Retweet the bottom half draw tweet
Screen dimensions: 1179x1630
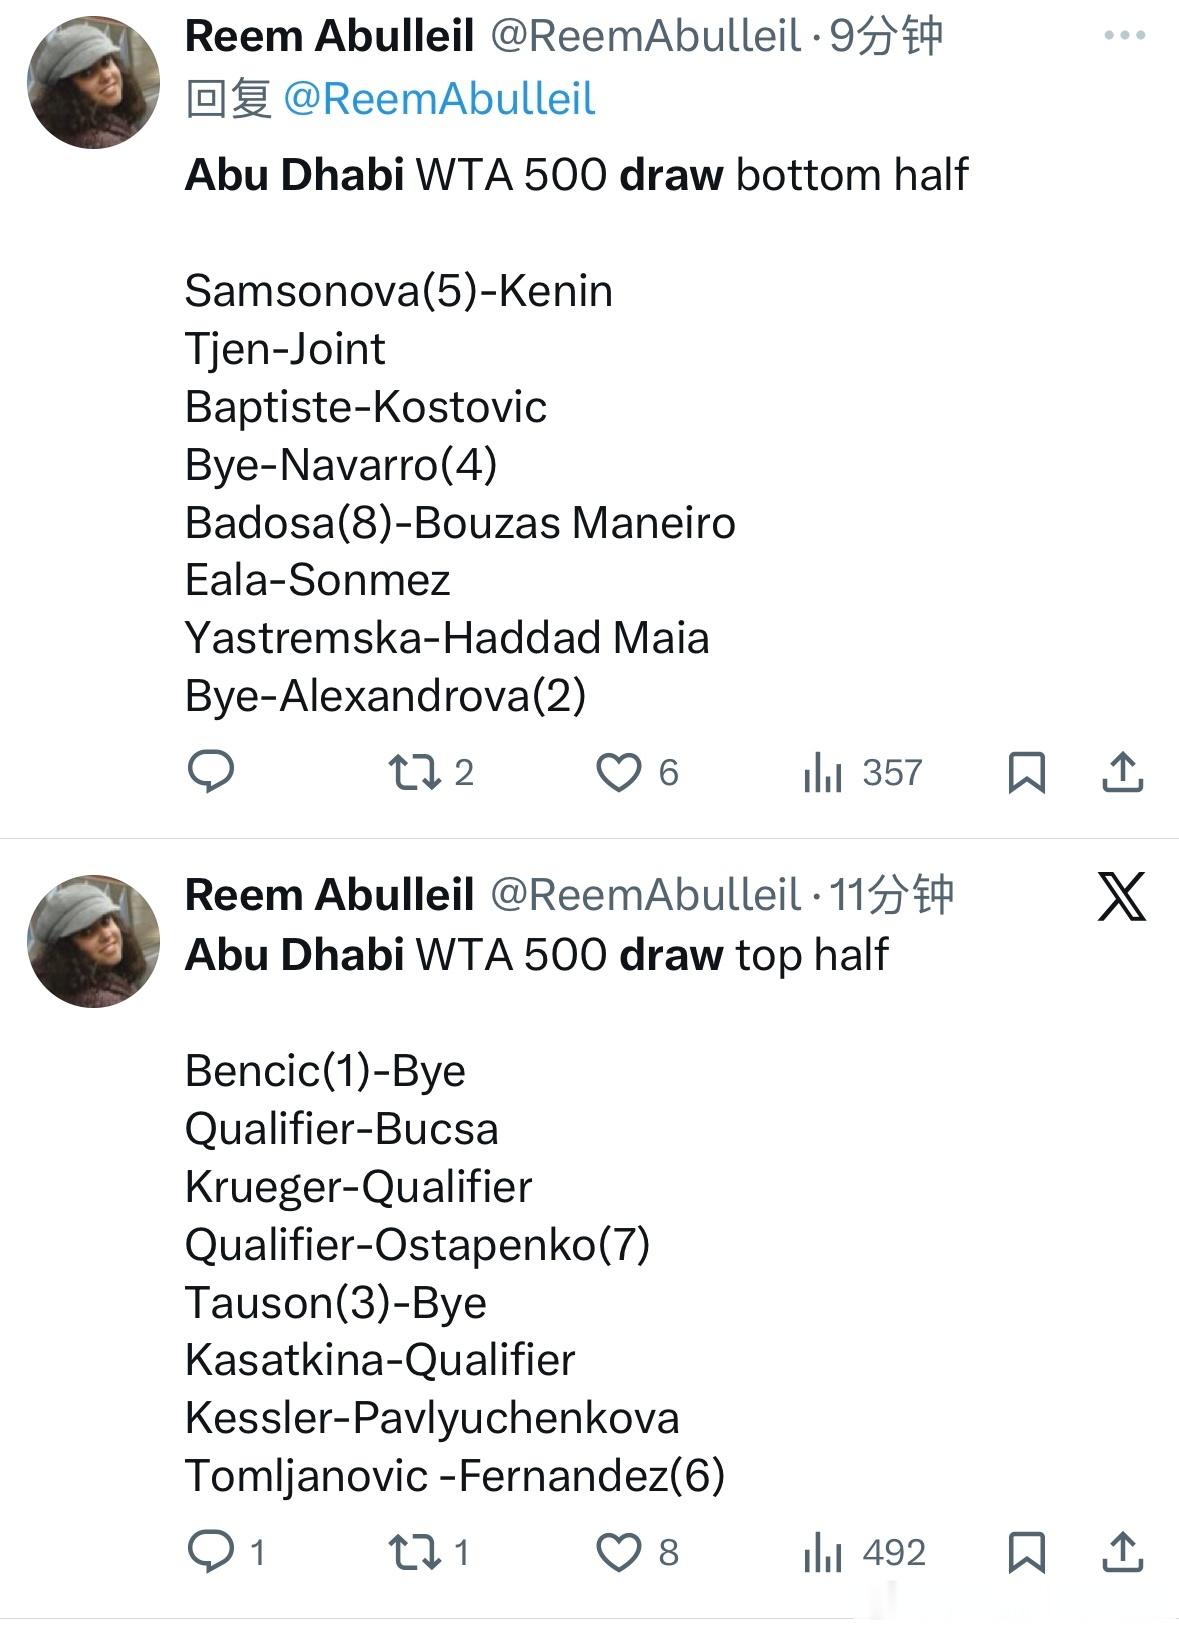coord(414,772)
